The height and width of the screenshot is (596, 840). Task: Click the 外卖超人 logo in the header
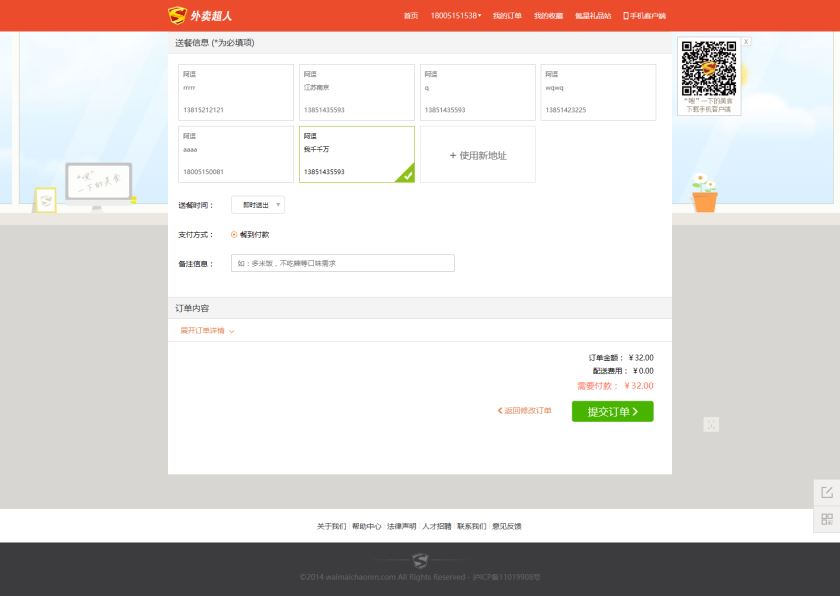click(200, 16)
